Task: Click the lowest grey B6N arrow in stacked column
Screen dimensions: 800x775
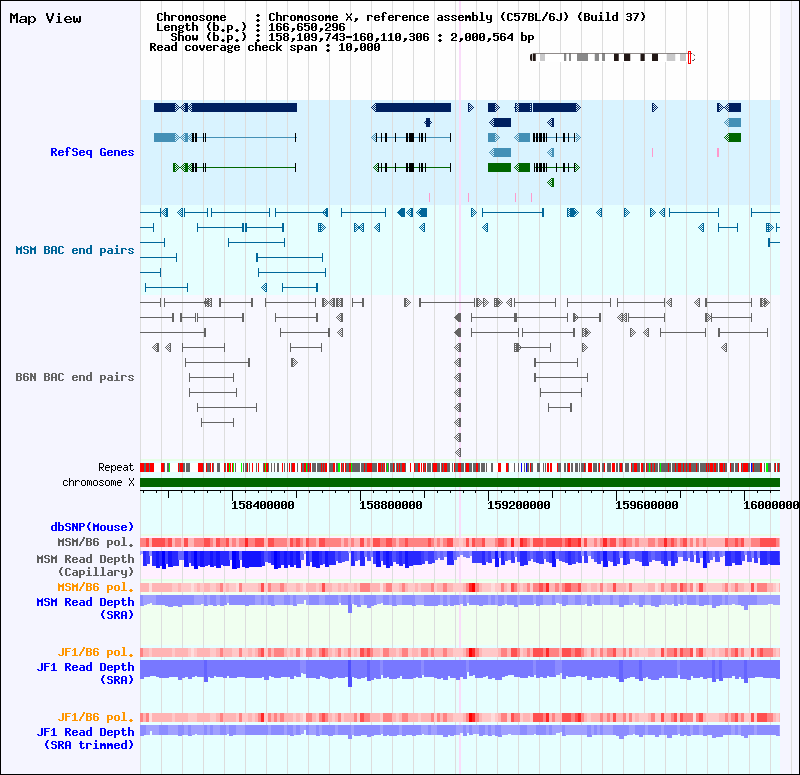Action: [458, 452]
